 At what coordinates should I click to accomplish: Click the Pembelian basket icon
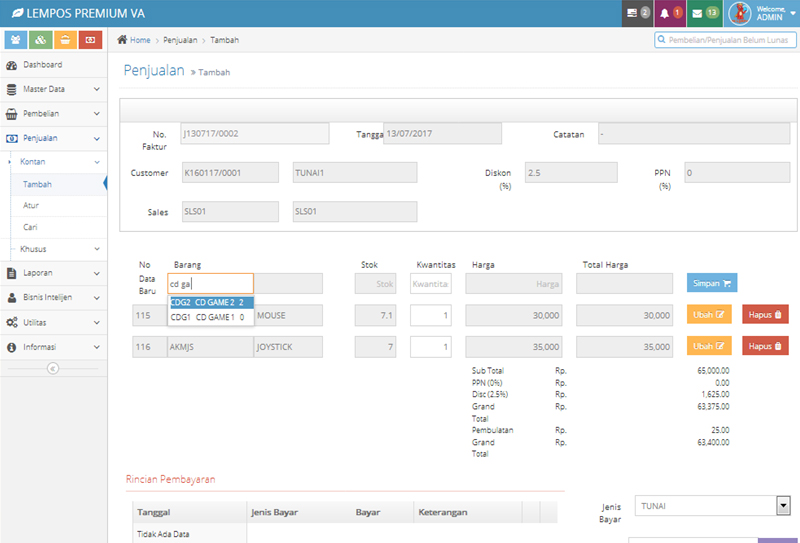11,114
